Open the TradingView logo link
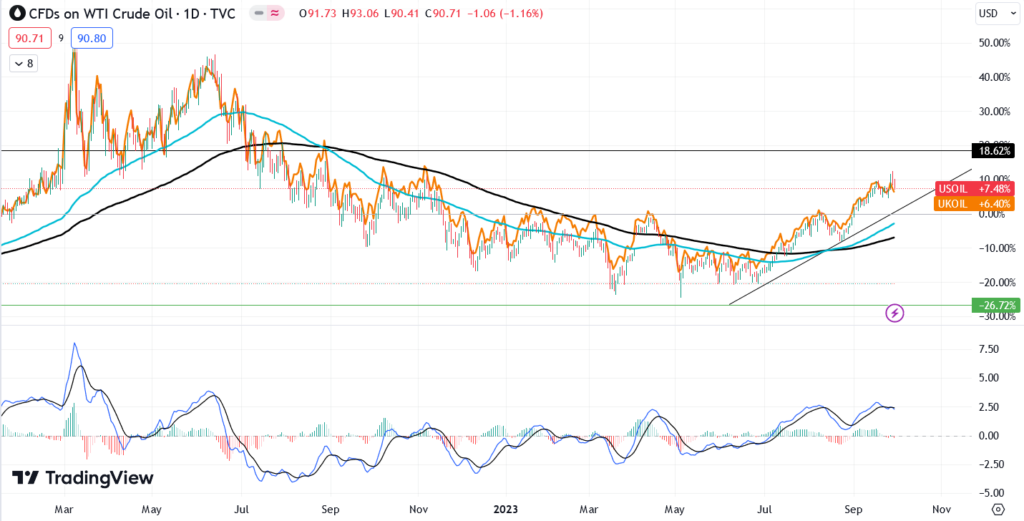The height and width of the screenshot is (521, 1024). click(82, 478)
